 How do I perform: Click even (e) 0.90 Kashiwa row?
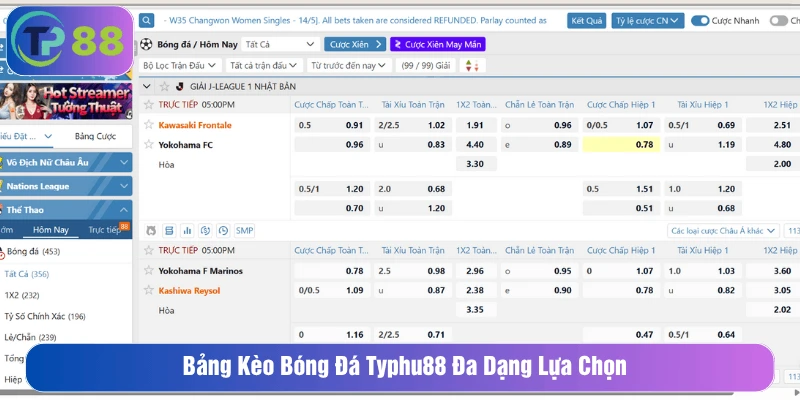point(540,290)
